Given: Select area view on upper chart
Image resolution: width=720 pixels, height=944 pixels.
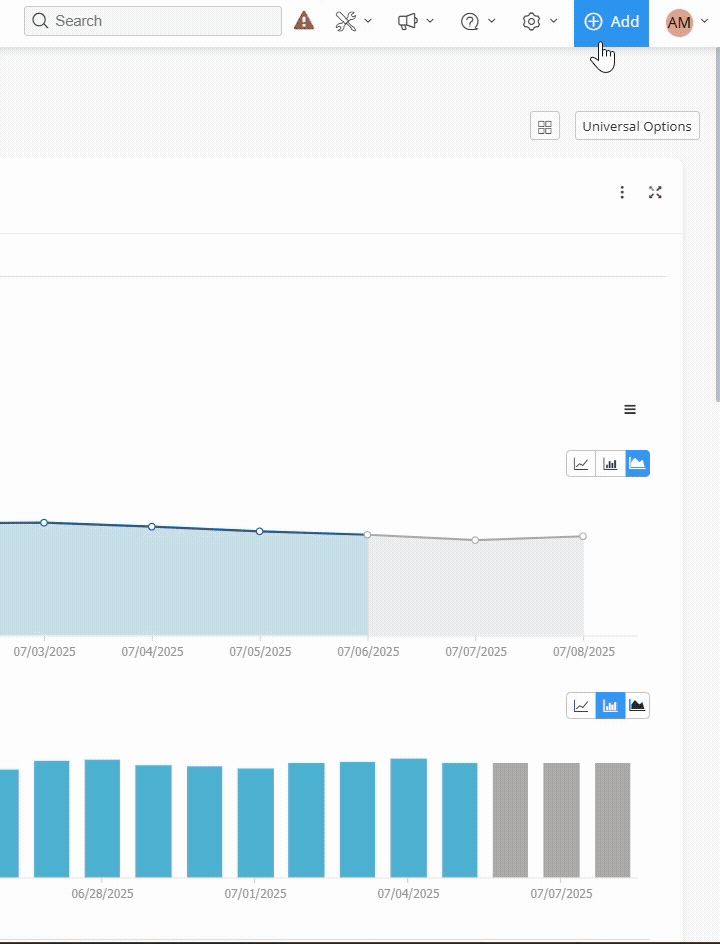Looking at the screenshot, I should pos(638,464).
